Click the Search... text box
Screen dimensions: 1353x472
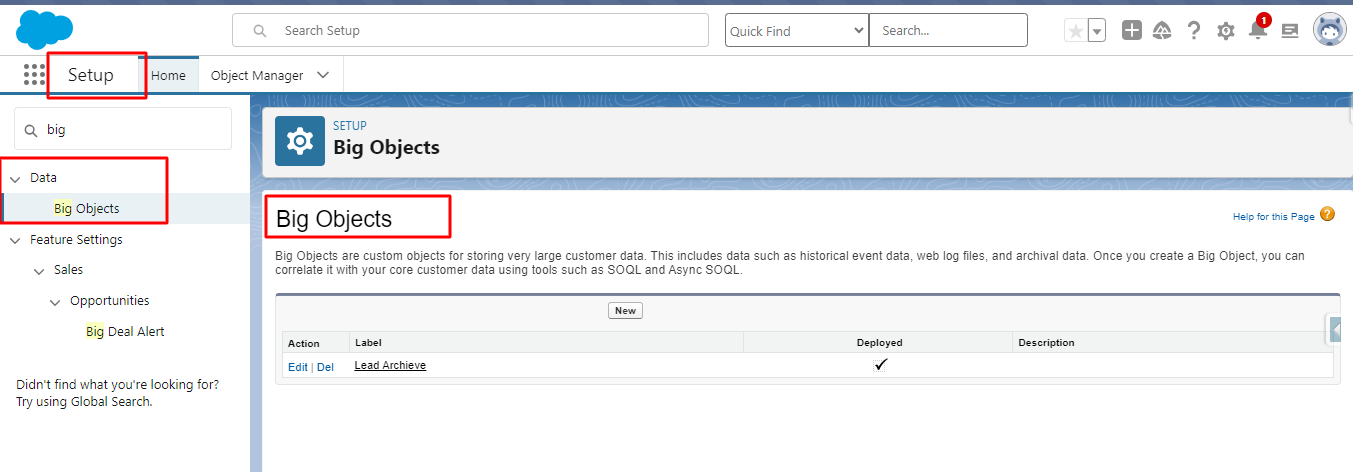[x=948, y=31]
